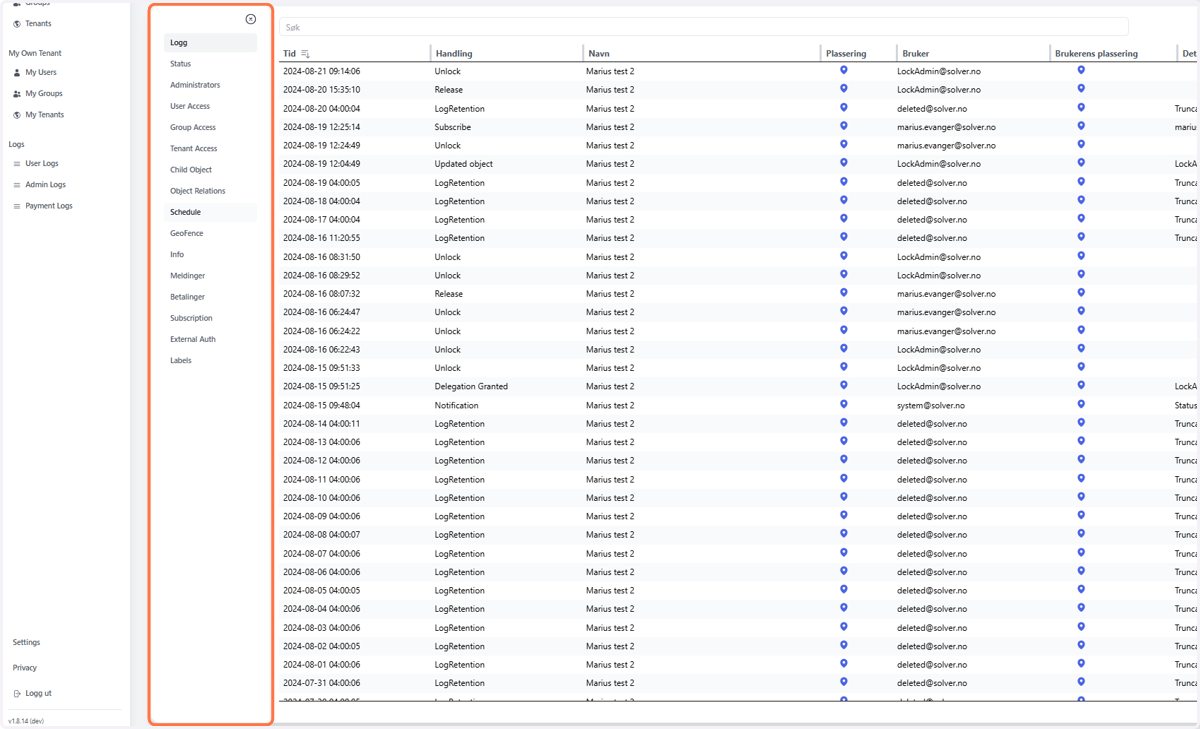Sort by the Navn column header
Viewport: 1200px width, 729px height.
click(599, 54)
